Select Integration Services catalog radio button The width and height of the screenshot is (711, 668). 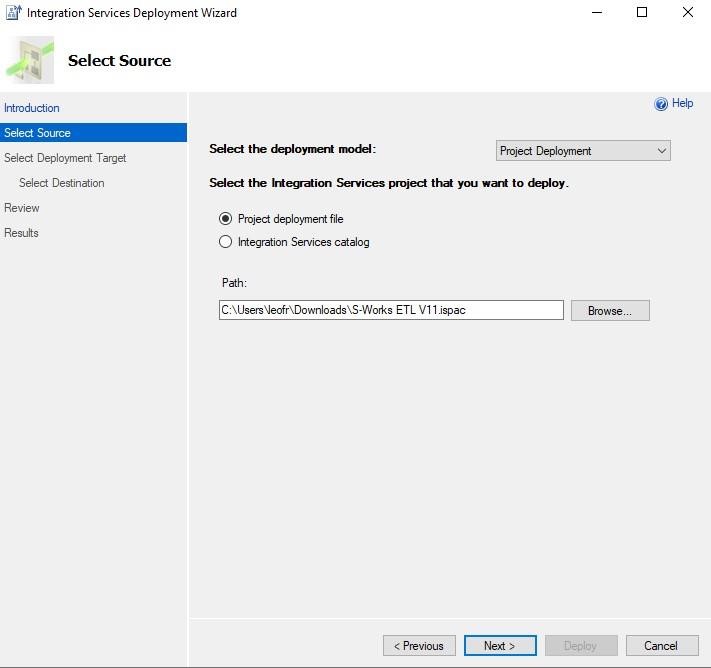[225, 242]
